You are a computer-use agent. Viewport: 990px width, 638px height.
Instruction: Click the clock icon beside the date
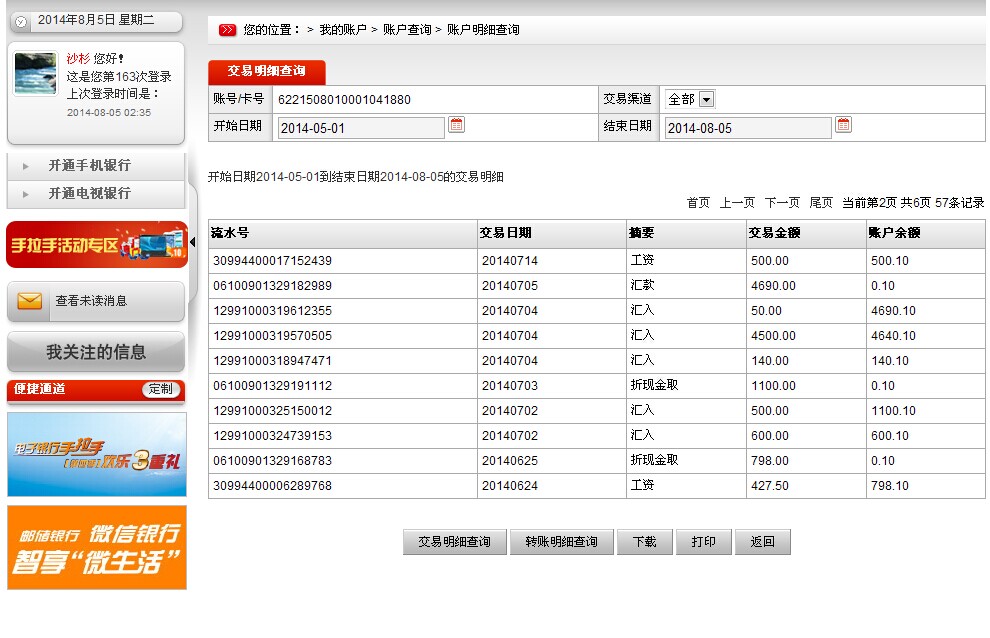[x=21, y=21]
